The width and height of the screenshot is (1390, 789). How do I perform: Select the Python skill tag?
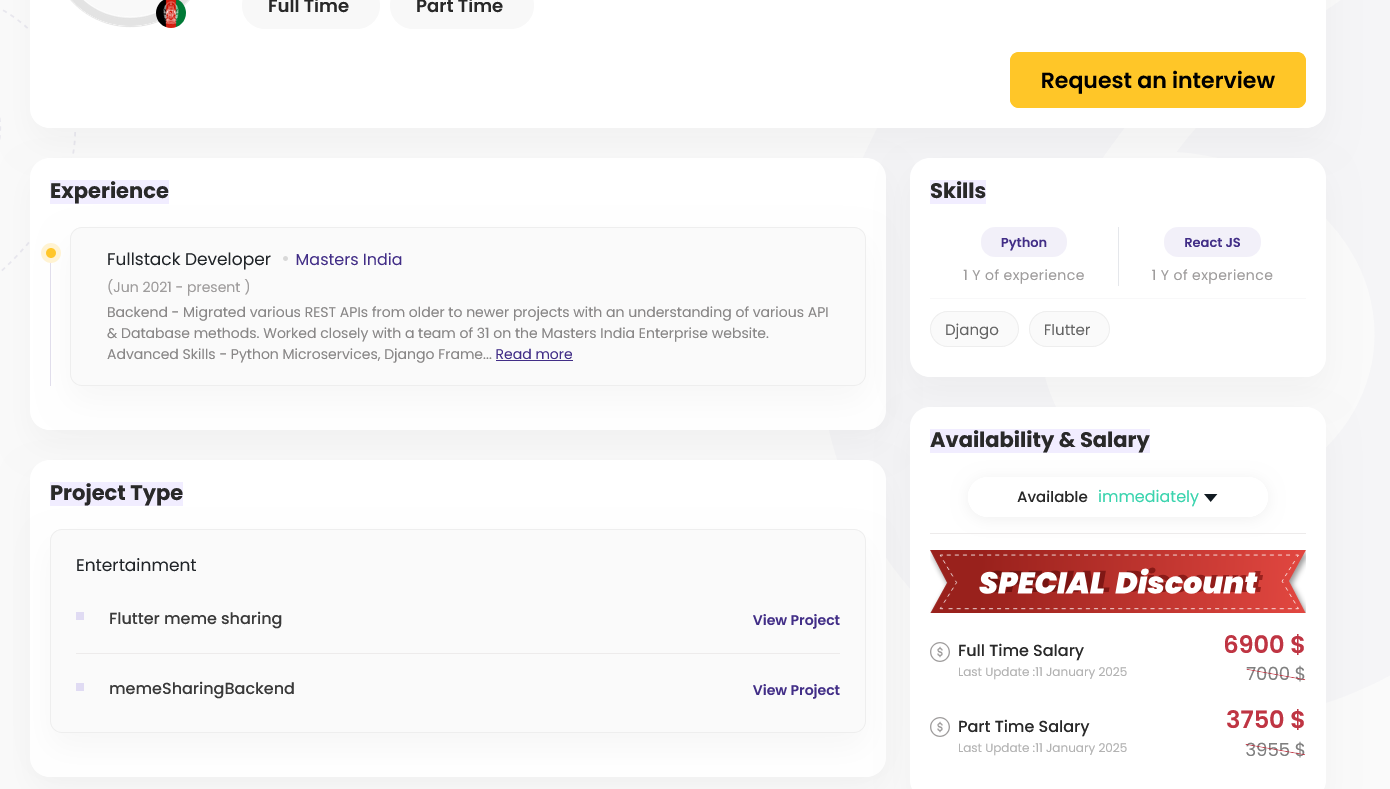pyautogui.click(x=1023, y=242)
